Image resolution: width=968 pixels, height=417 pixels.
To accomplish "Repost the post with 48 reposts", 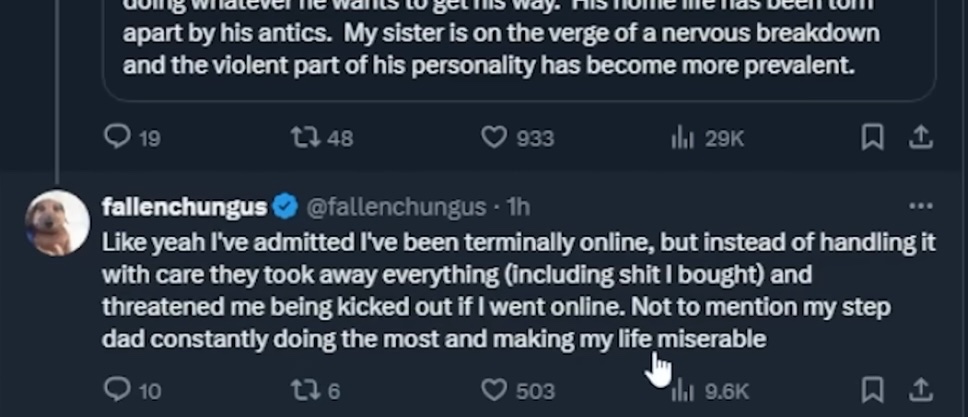I will tap(305, 137).
